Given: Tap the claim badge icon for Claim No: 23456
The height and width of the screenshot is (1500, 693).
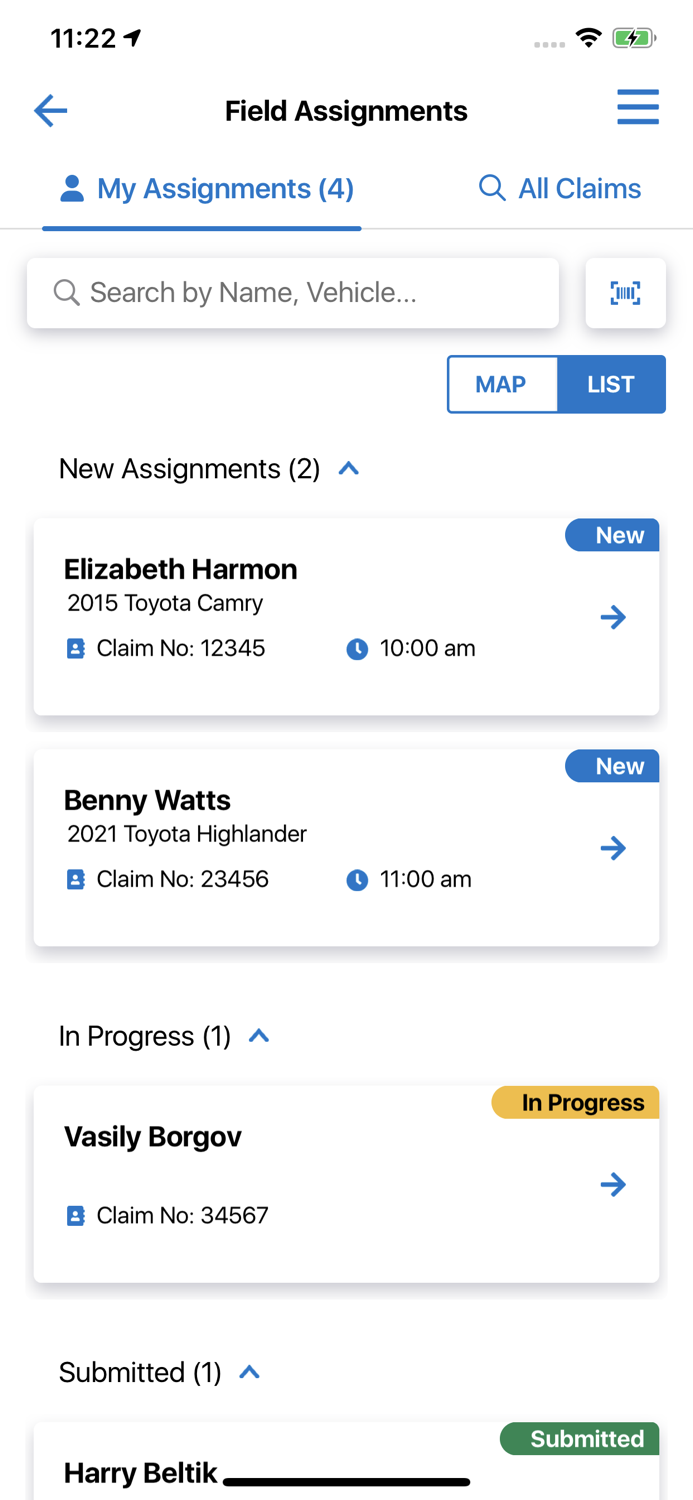Looking at the screenshot, I should (76, 879).
